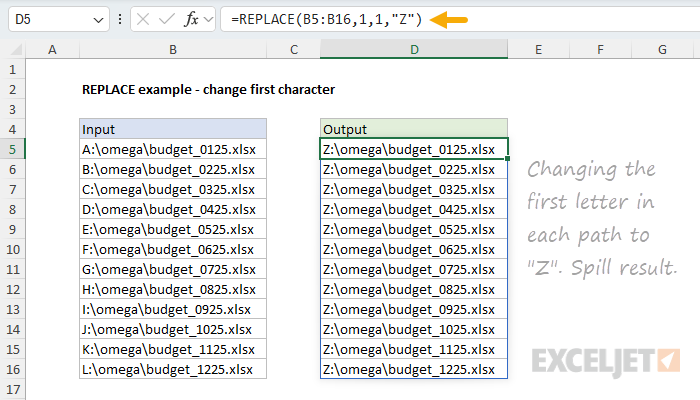Click cell C:\omega\budget_0325.xlsx
Image resolution: width=700 pixels, height=400 pixels.
click(173, 189)
